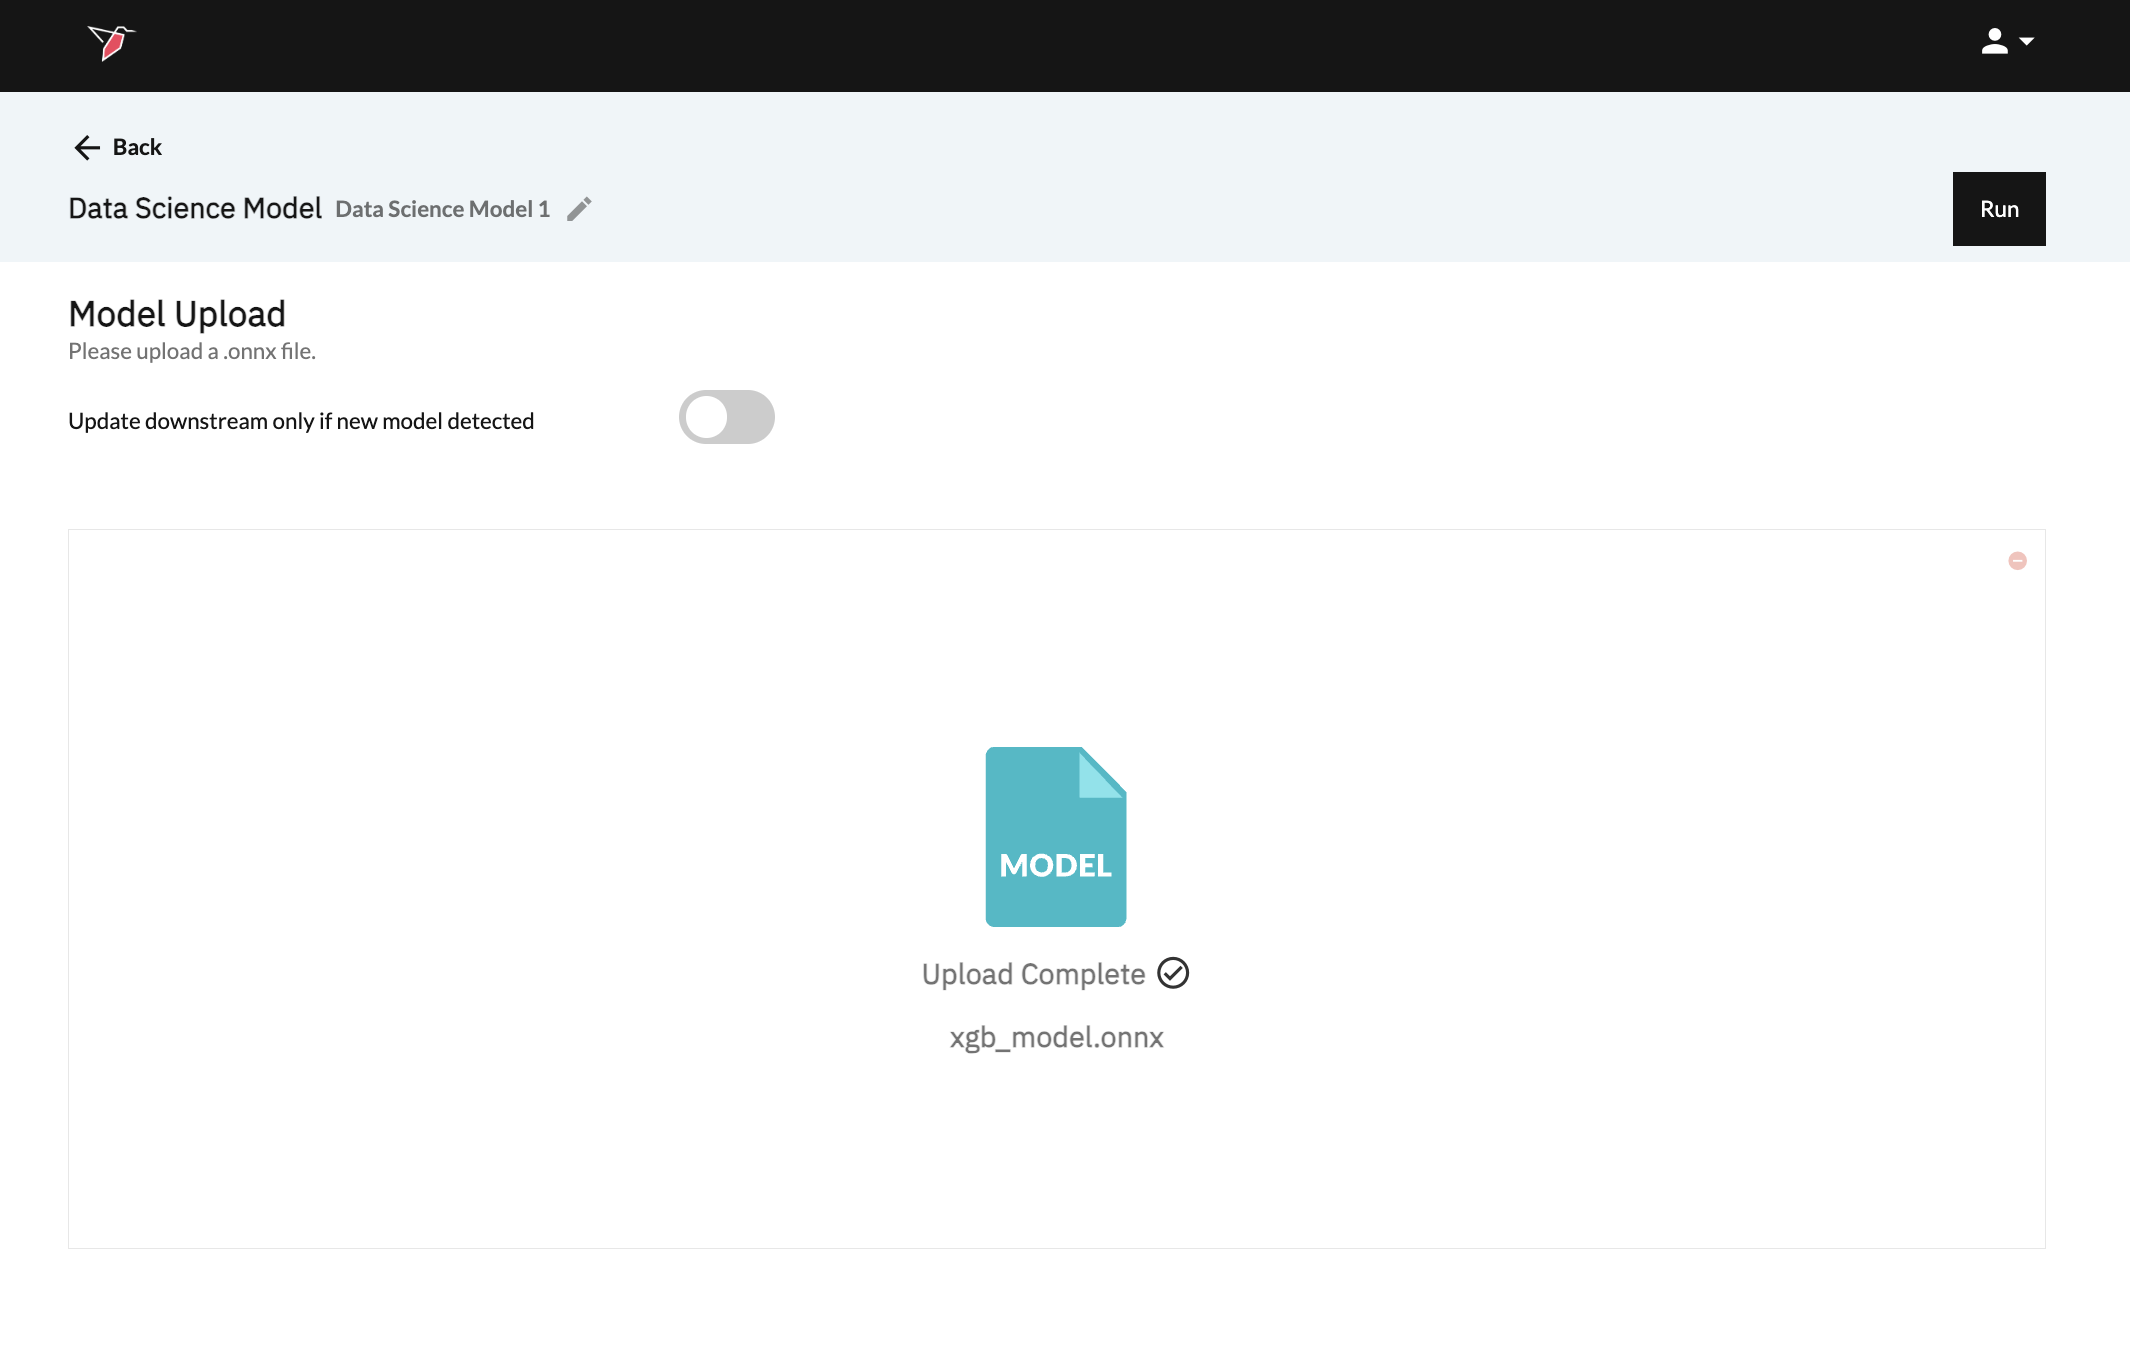This screenshot has width=2130, height=1372.
Task: Click 'Please upload a .onnx file.' hint
Action: coord(192,351)
